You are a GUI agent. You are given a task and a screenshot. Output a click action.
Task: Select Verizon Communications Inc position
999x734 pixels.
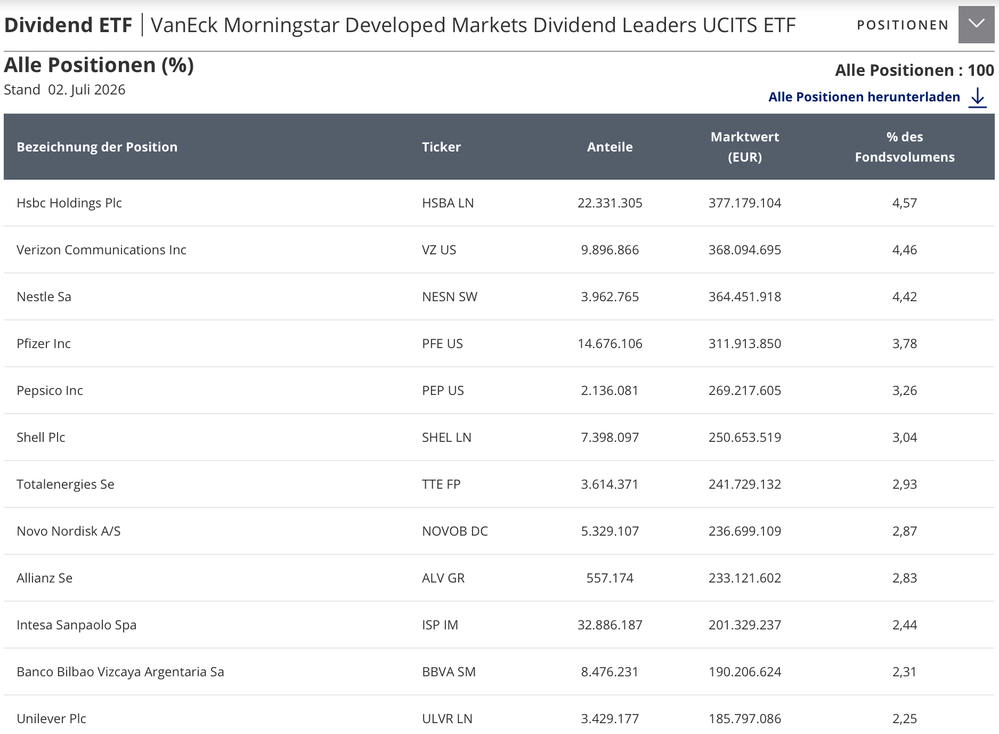tap(101, 250)
